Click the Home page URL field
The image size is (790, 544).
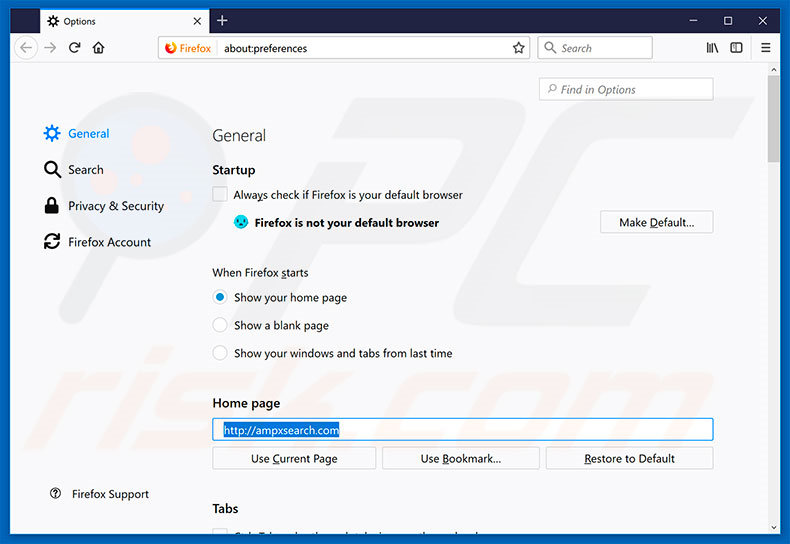point(463,430)
